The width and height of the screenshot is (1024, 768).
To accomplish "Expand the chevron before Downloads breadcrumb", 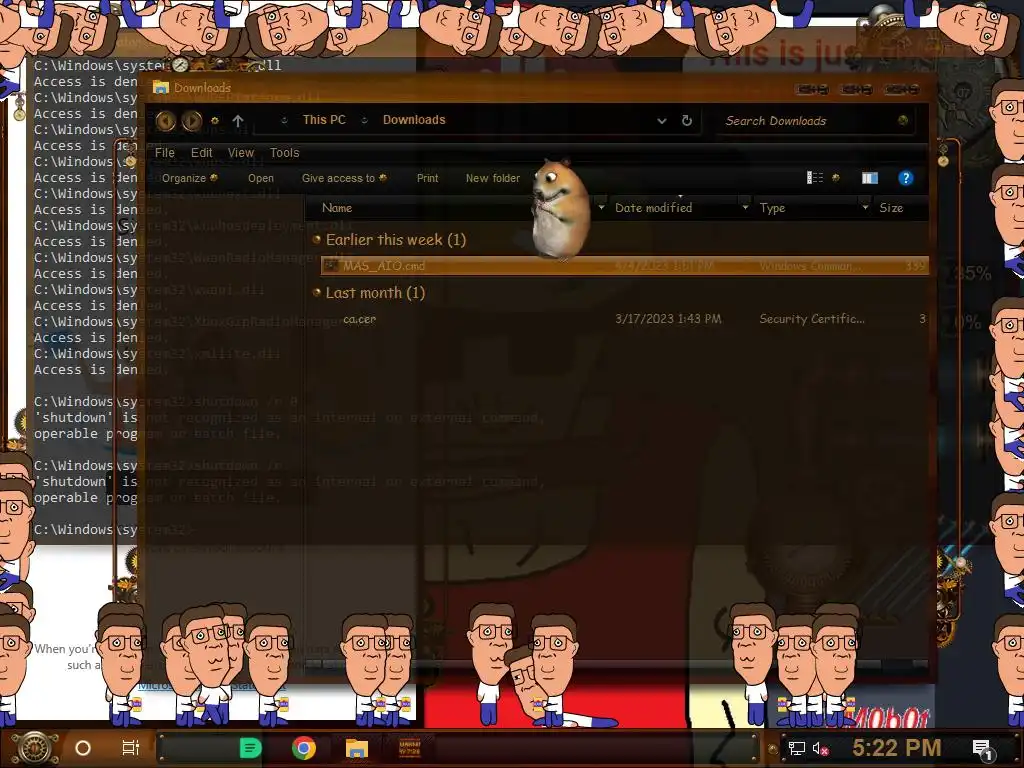I will (x=364, y=120).
